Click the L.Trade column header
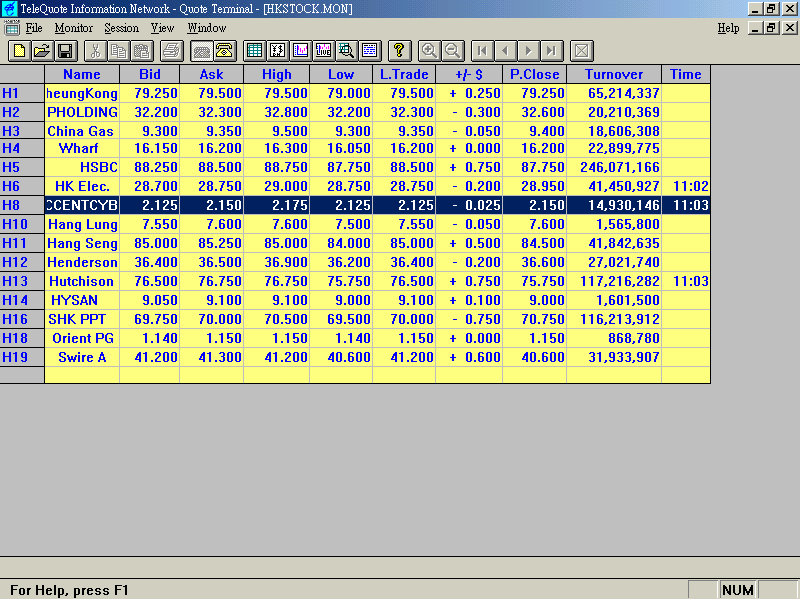800x600 pixels. (x=404, y=74)
